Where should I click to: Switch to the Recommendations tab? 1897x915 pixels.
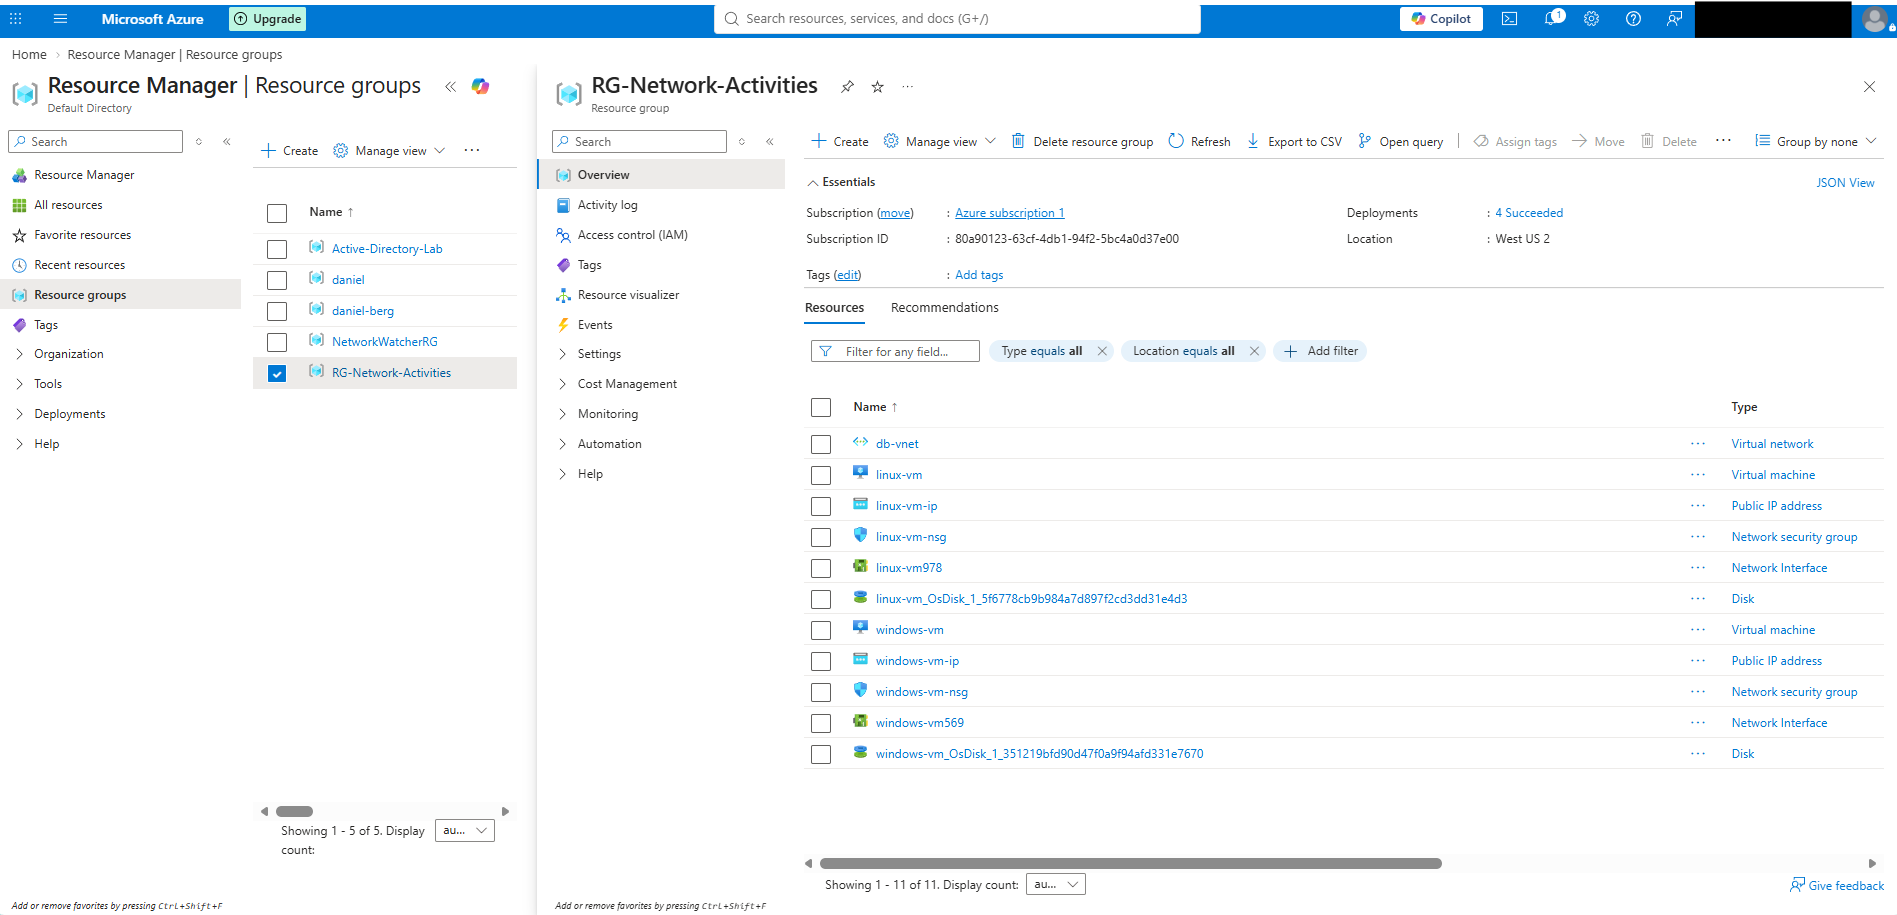944,307
